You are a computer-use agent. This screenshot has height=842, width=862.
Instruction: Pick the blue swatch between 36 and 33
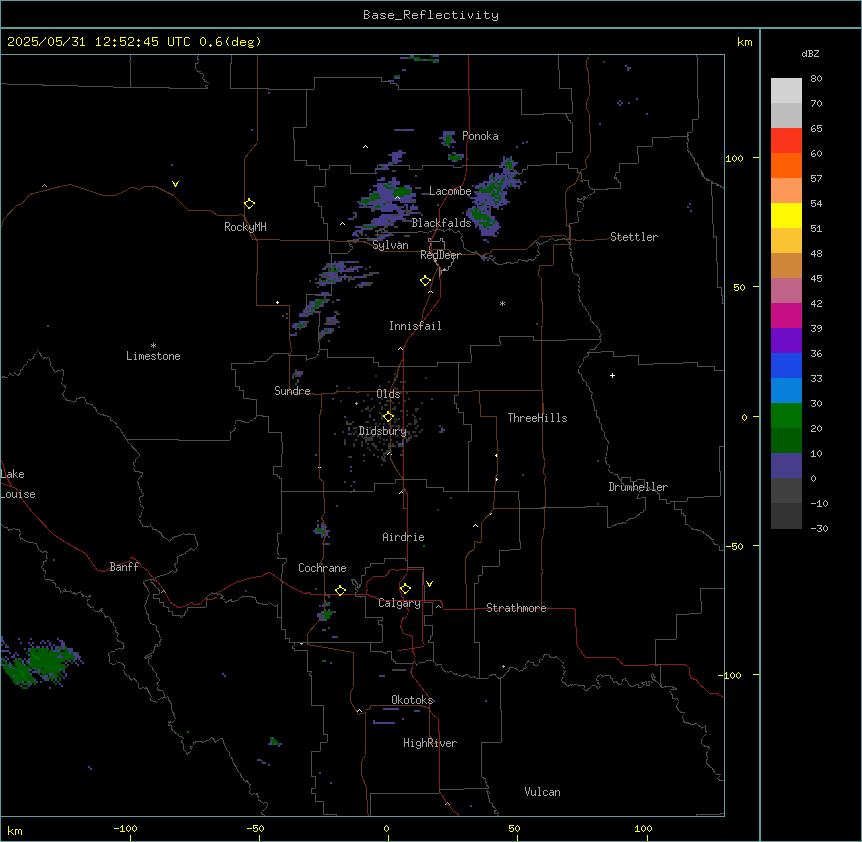pyautogui.click(x=786, y=366)
